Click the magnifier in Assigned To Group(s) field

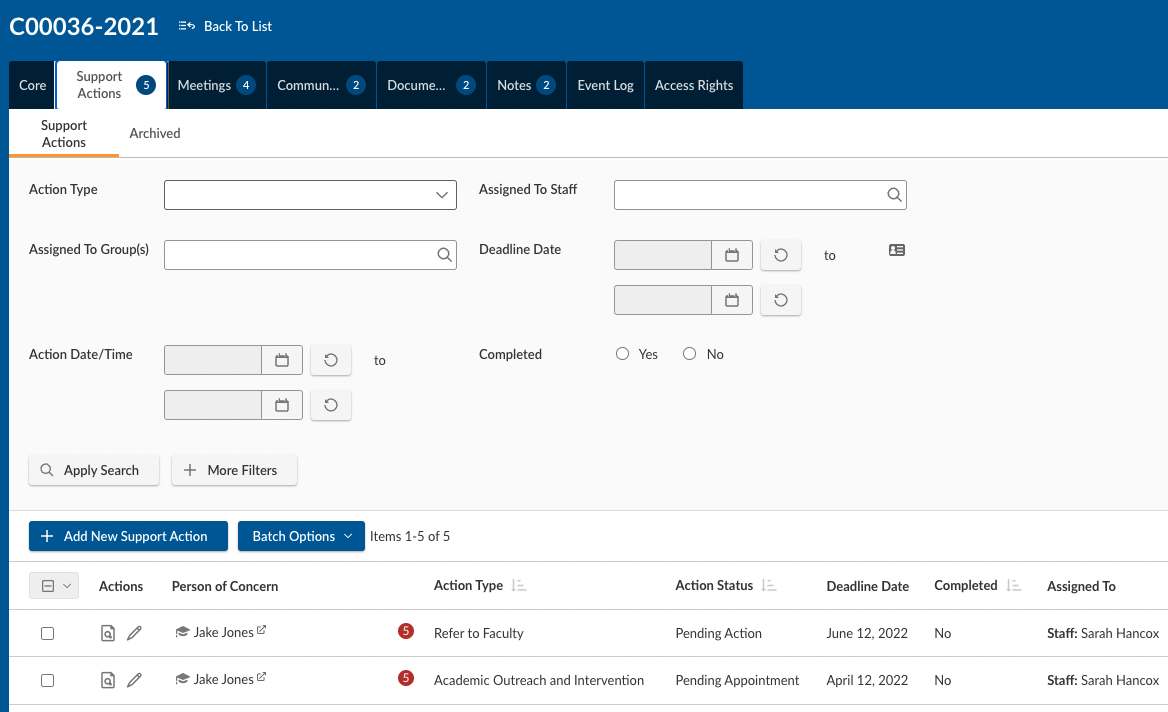pyautogui.click(x=444, y=255)
